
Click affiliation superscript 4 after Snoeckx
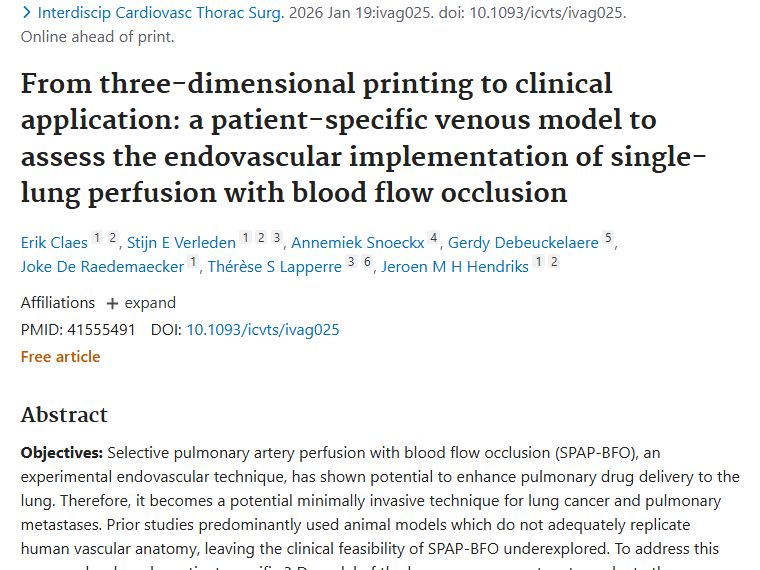pos(433,238)
